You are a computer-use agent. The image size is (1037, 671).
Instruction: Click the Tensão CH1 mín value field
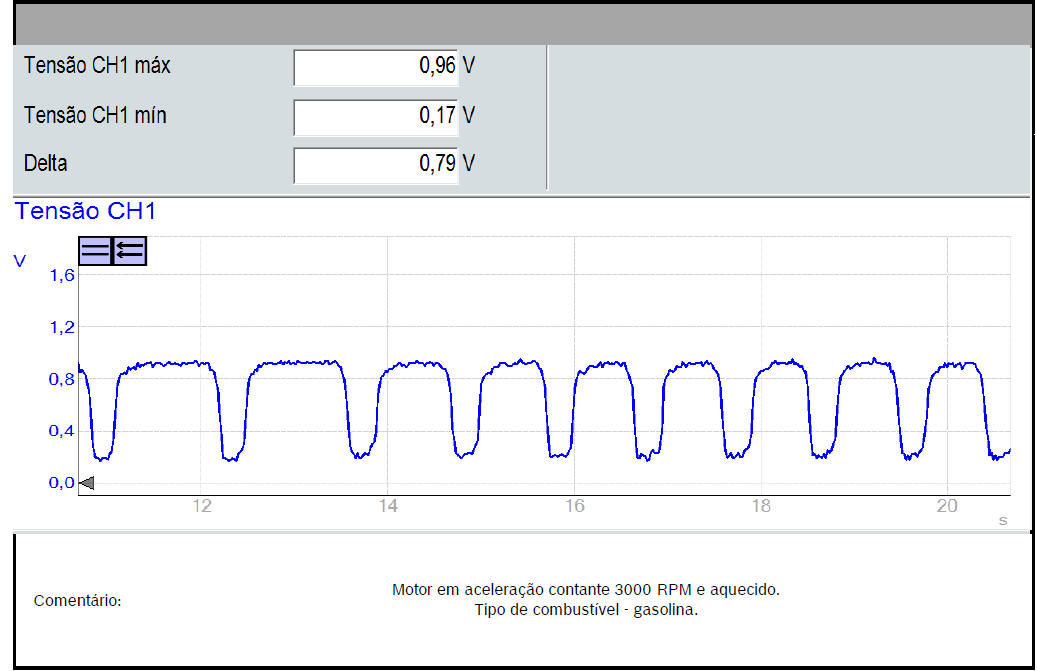pos(376,116)
